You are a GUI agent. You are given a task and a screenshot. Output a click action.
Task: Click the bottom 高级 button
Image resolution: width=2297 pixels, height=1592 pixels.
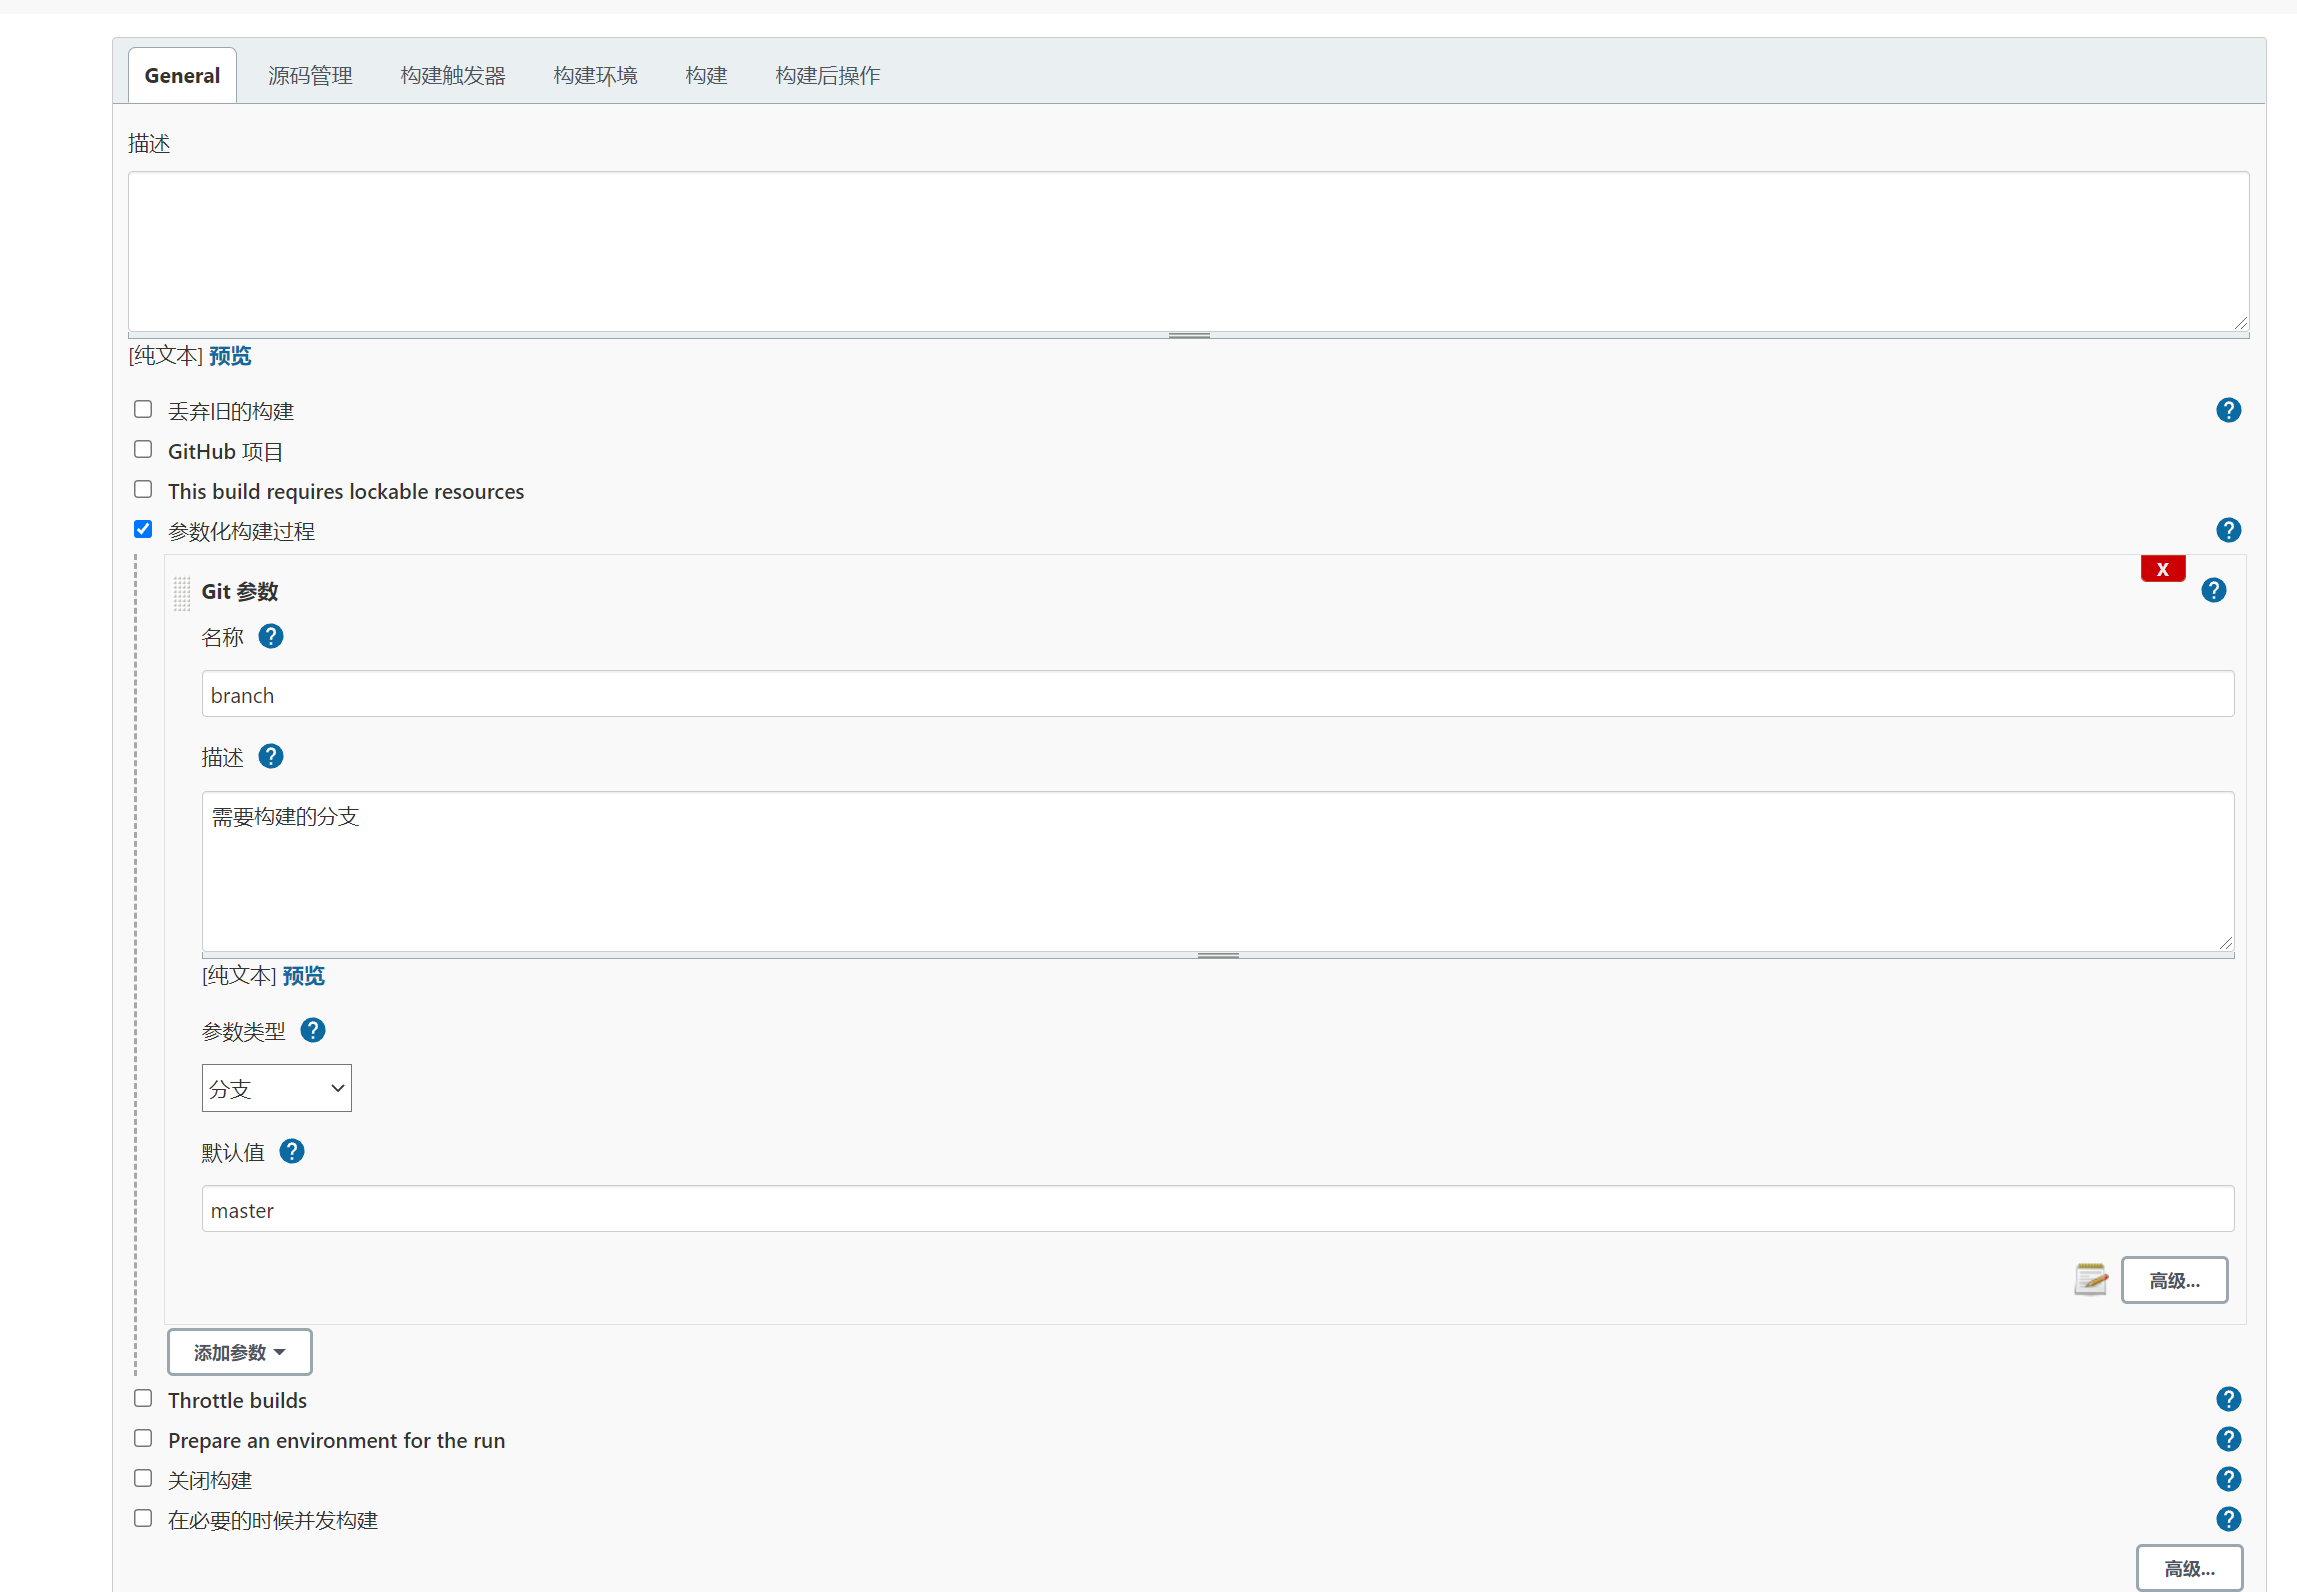pos(2189,1568)
